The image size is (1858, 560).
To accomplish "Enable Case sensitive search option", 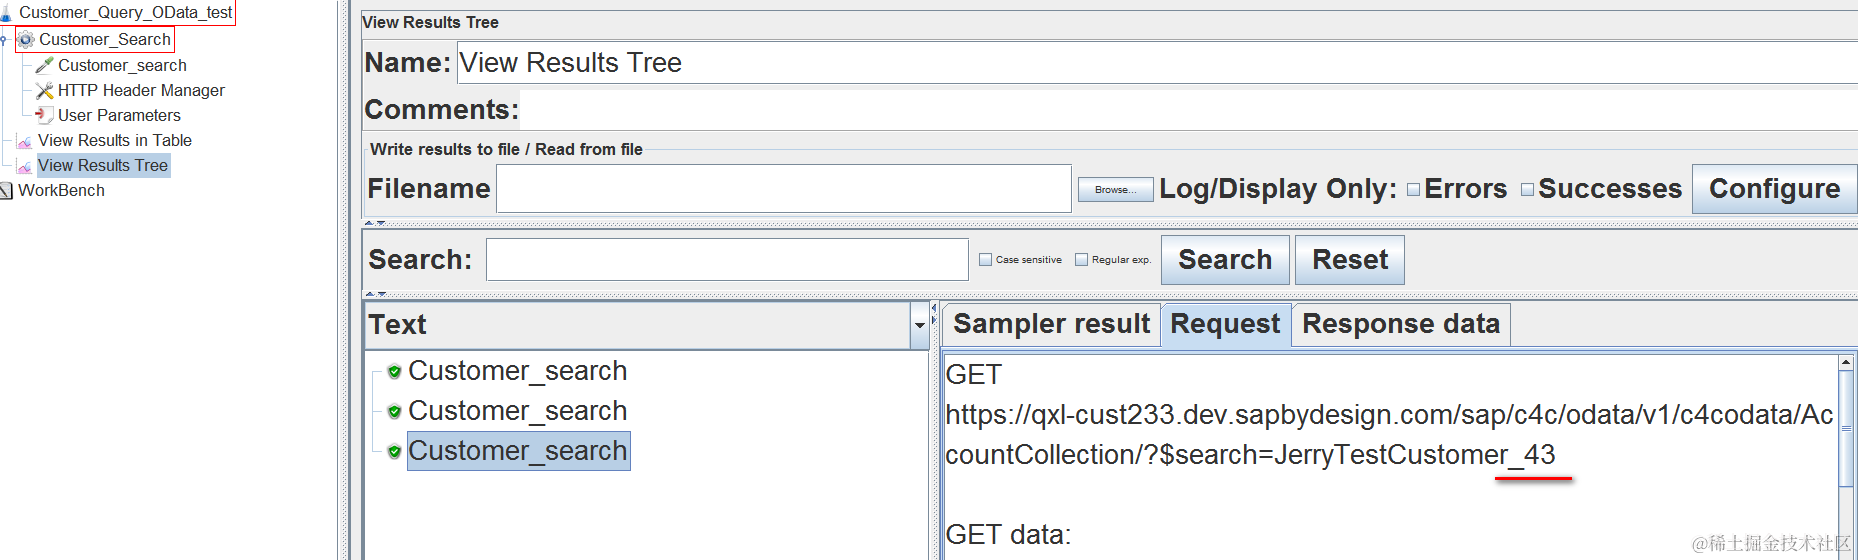I will [985, 259].
